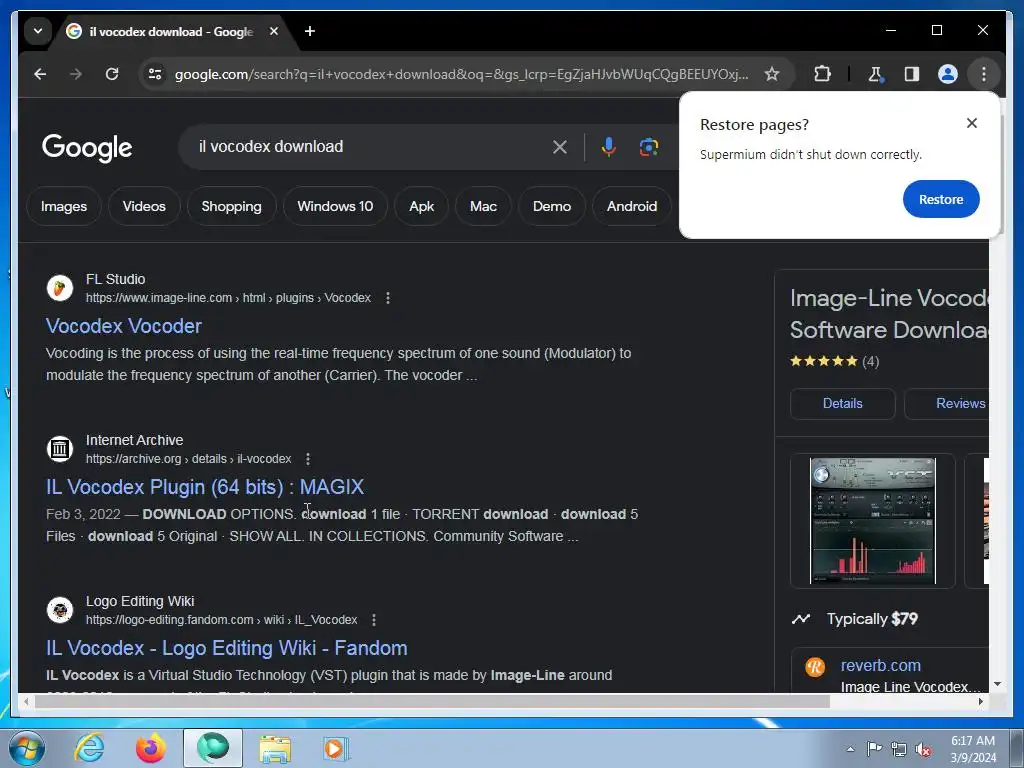Click the Internet Archive favicon
The height and width of the screenshot is (768, 1024).
[x=59, y=449]
